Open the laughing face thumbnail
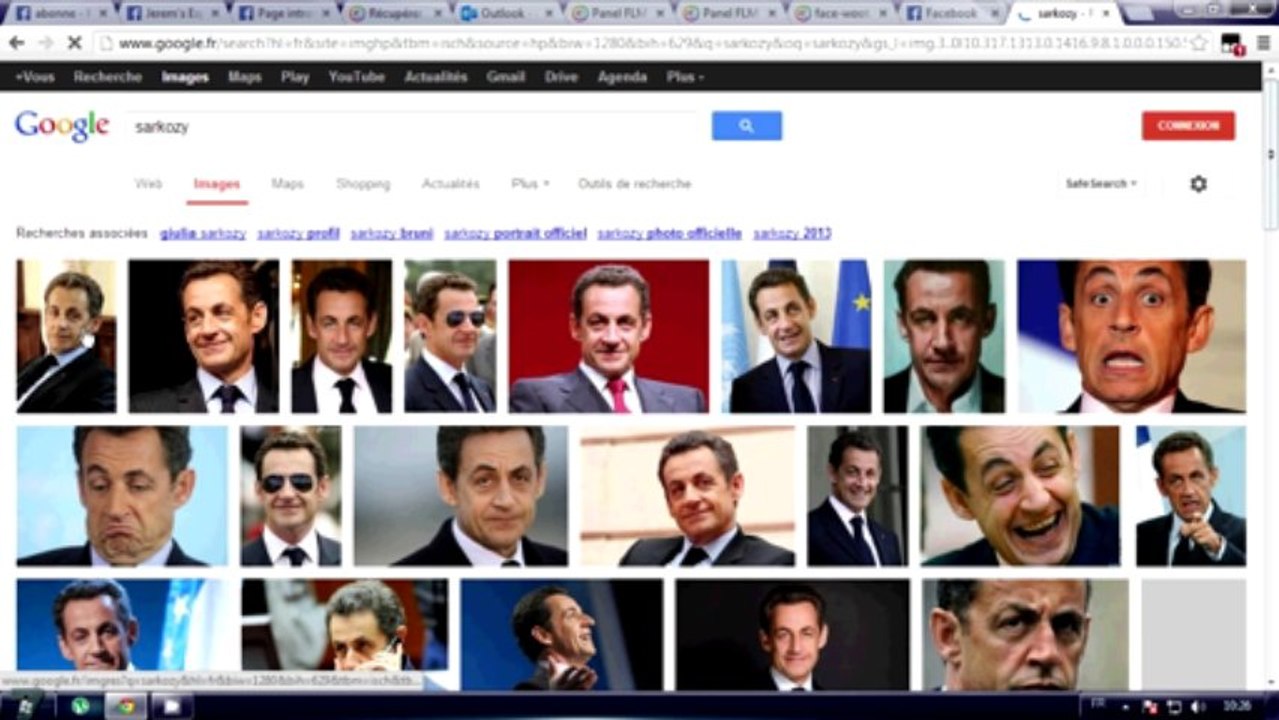The width and height of the screenshot is (1279, 720). coord(1021,496)
